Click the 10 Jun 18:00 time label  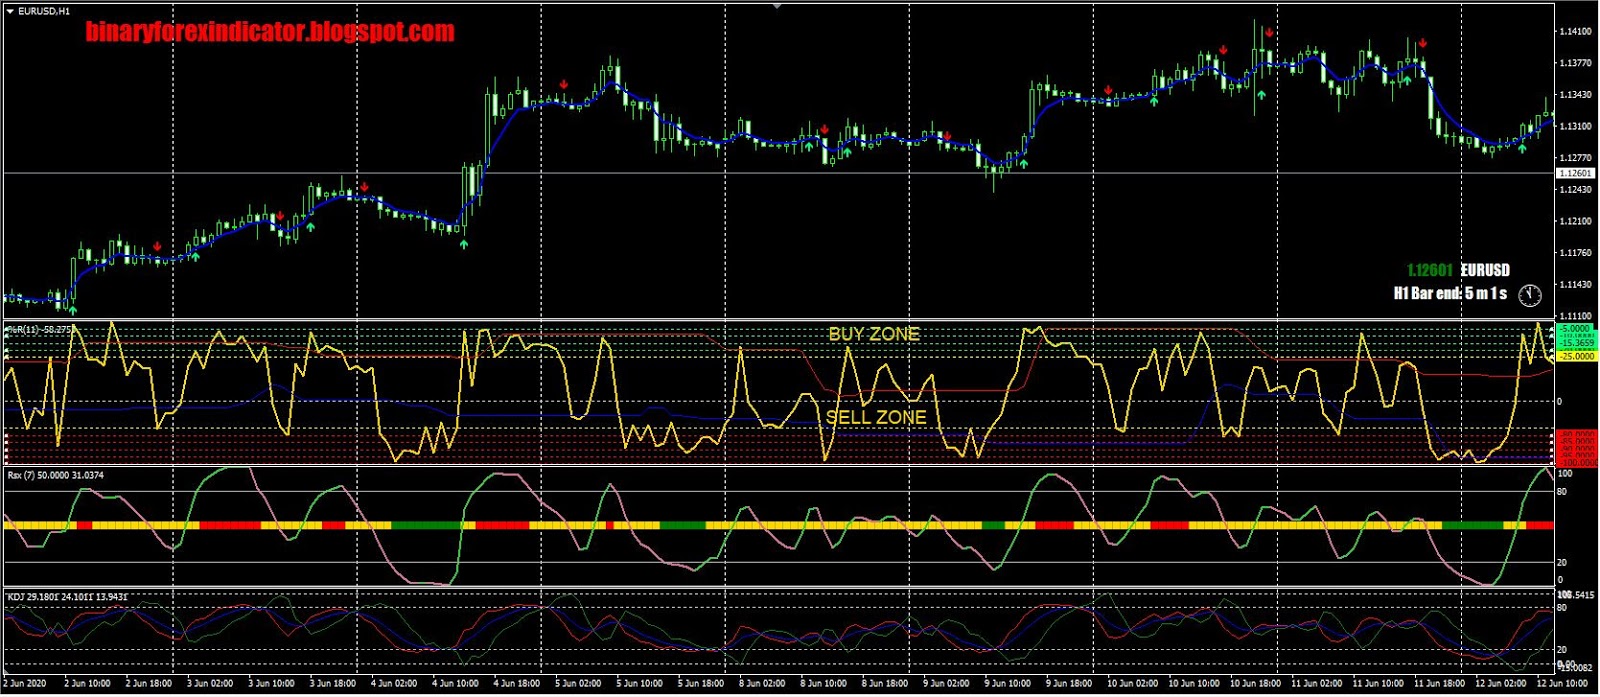tap(1254, 684)
